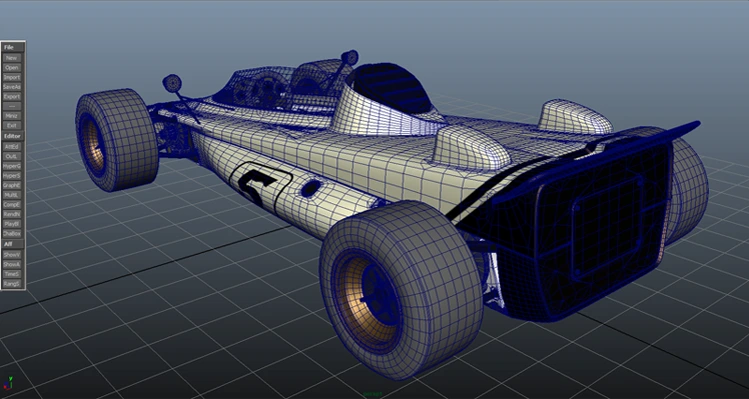Click the Export button
Screen dimensions: 749x399
point(11,97)
